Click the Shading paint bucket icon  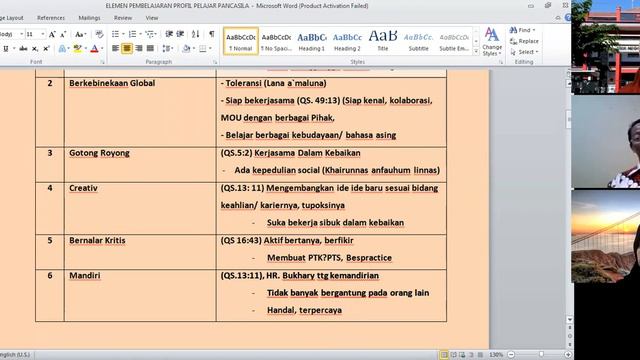click(186, 49)
